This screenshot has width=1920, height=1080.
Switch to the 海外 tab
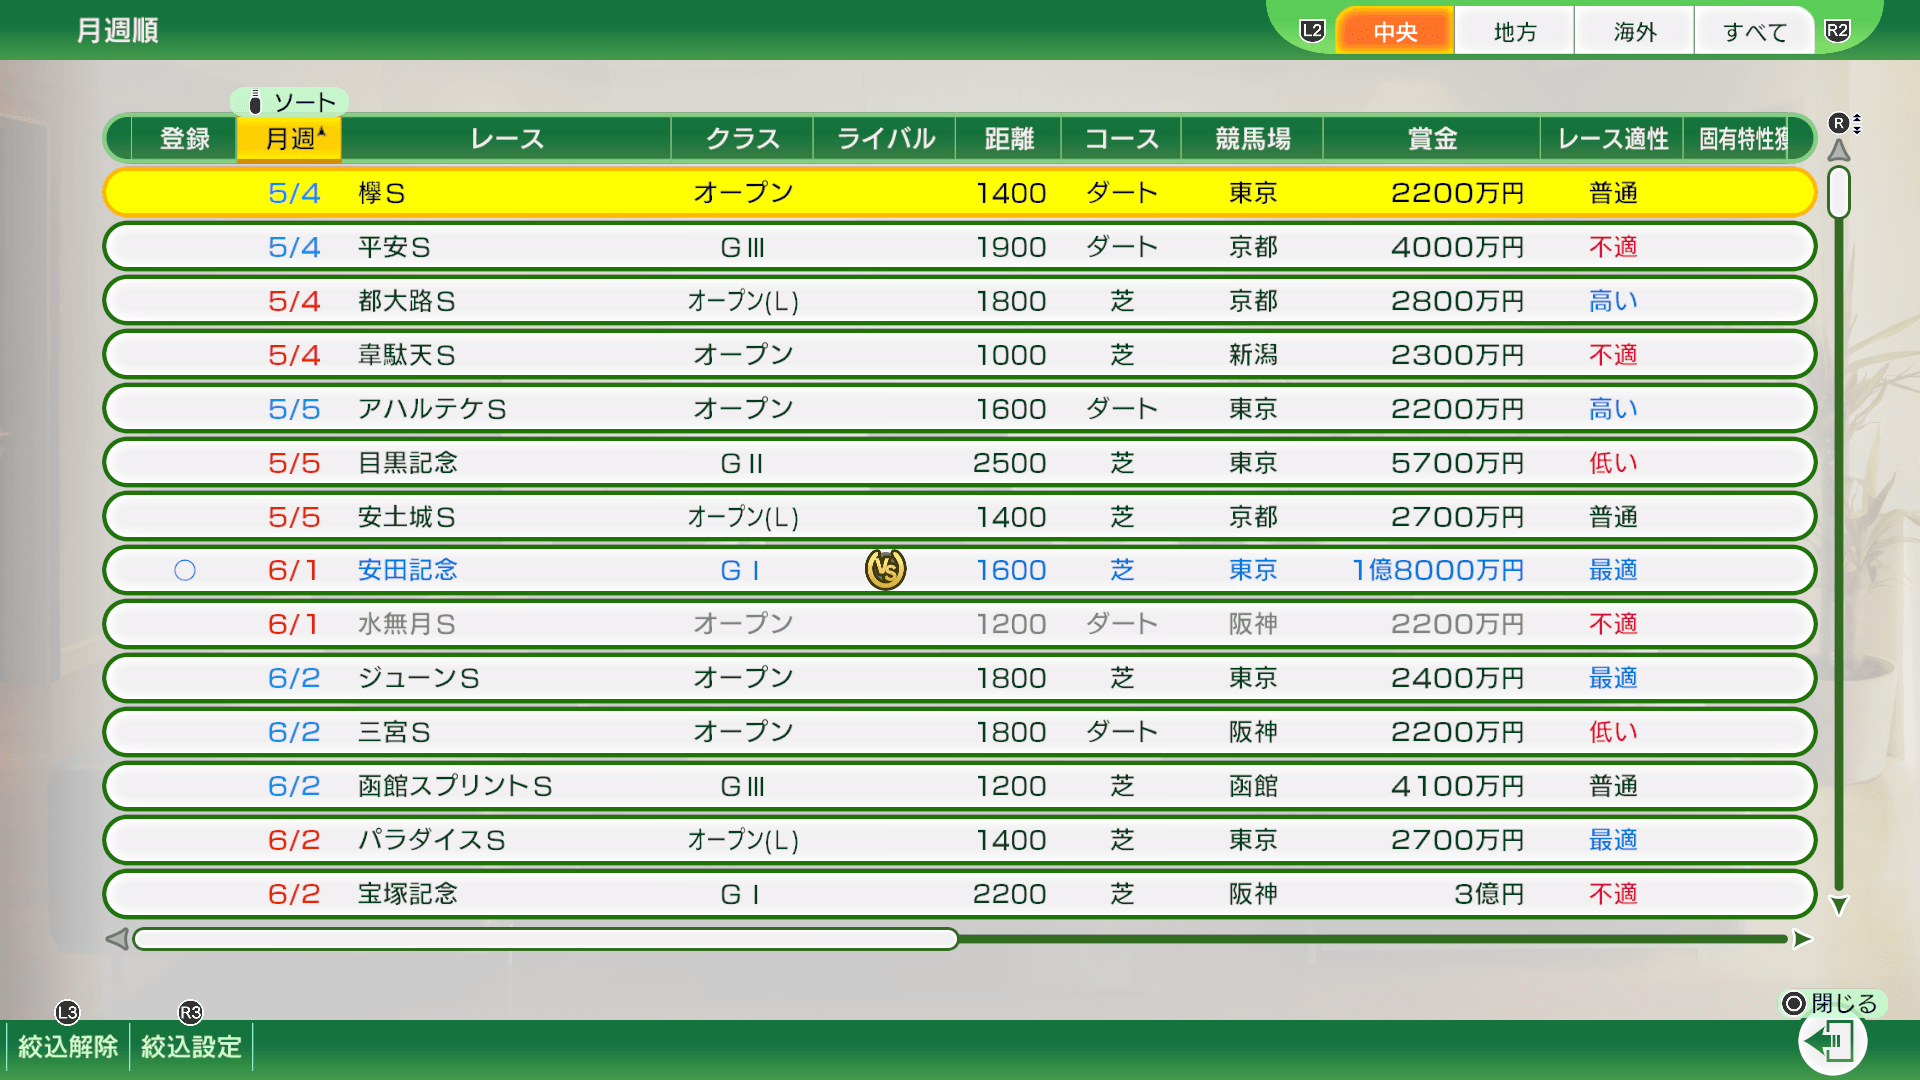coord(1634,32)
